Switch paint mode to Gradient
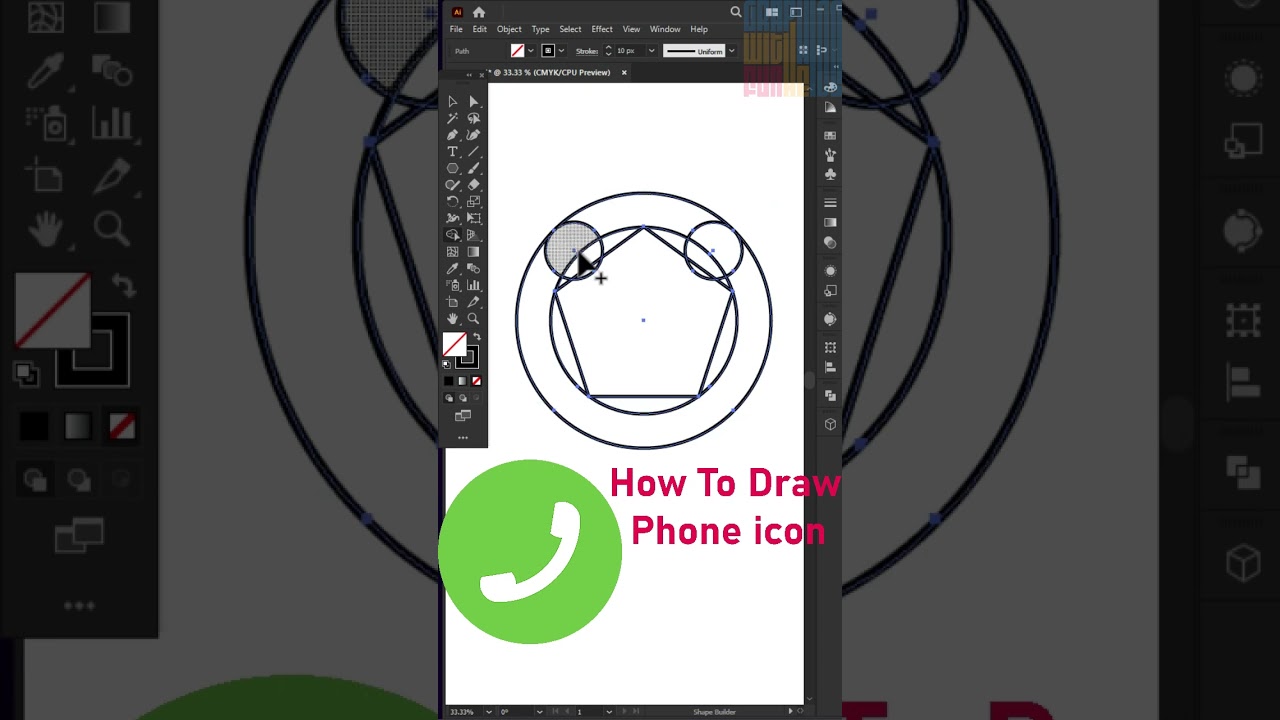Image resolution: width=1280 pixels, height=720 pixels. click(462, 381)
